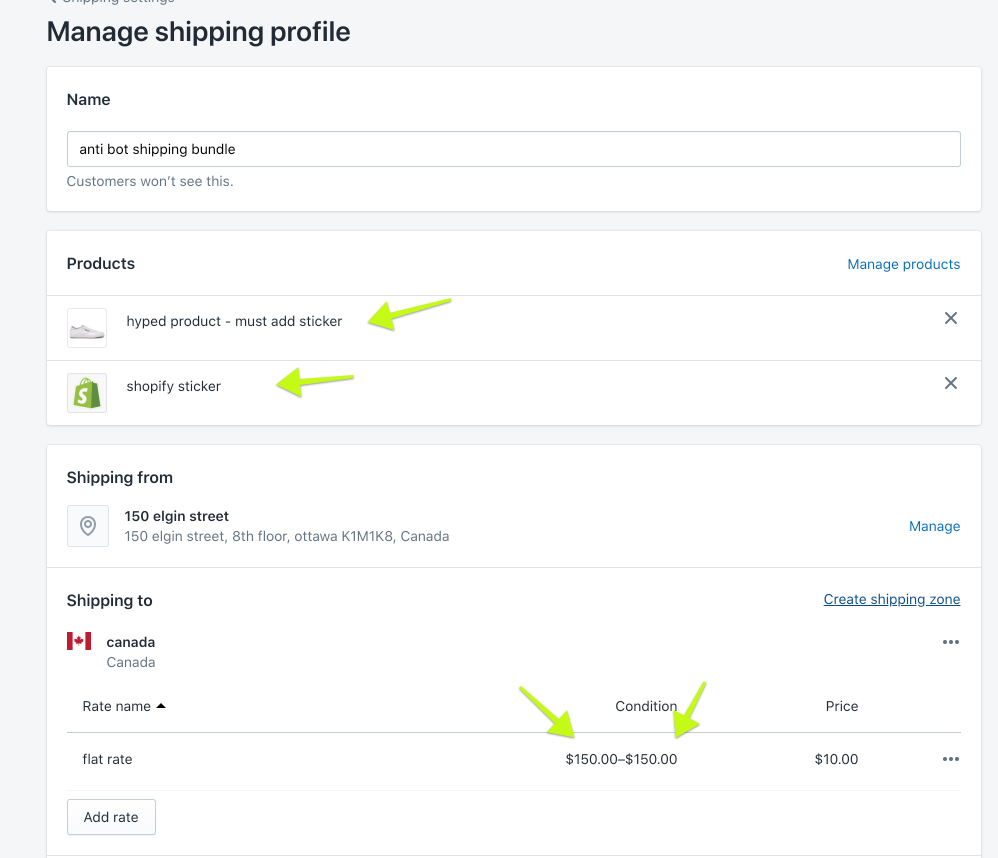Click the Shipping from section heading
This screenshot has height=858, width=998.
120,477
